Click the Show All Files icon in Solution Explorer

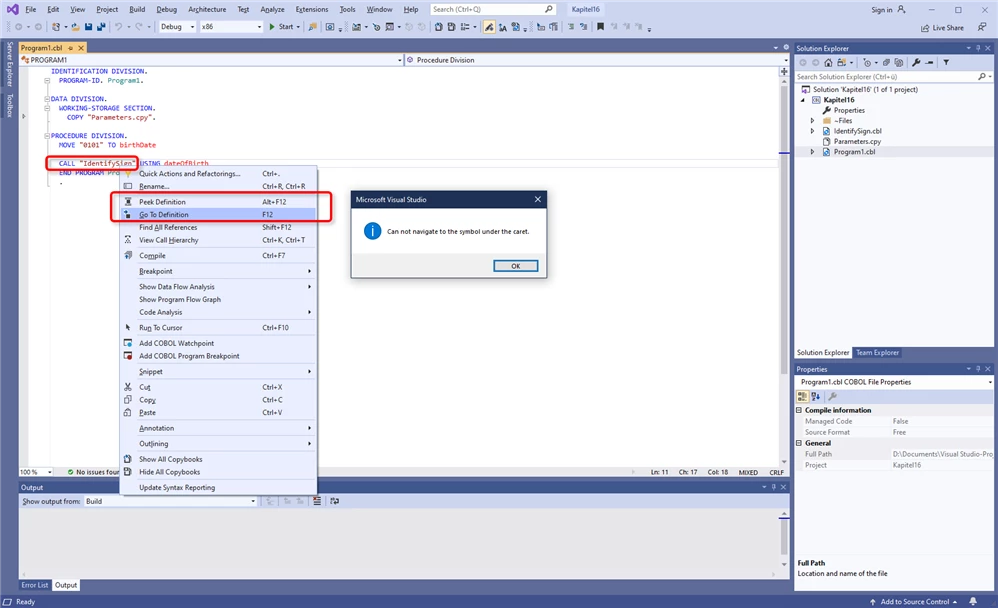tap(899, 62)
